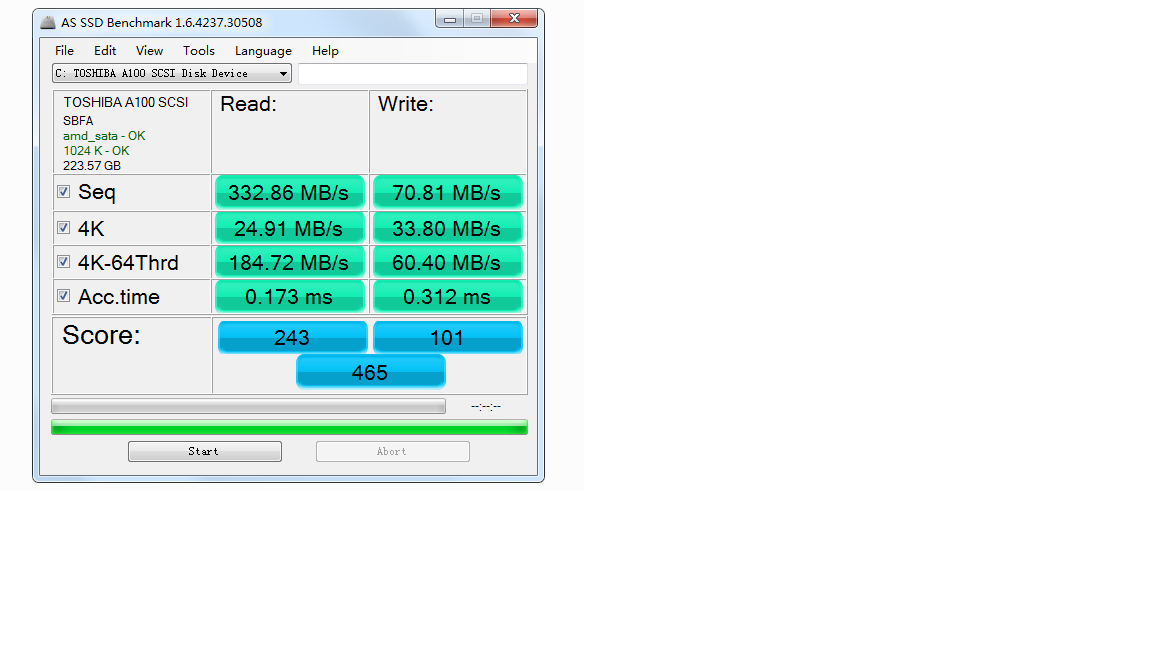Click the amd_sata - OK driver status
Viewport: 1152px width, 648px height.
coord(104,136)
